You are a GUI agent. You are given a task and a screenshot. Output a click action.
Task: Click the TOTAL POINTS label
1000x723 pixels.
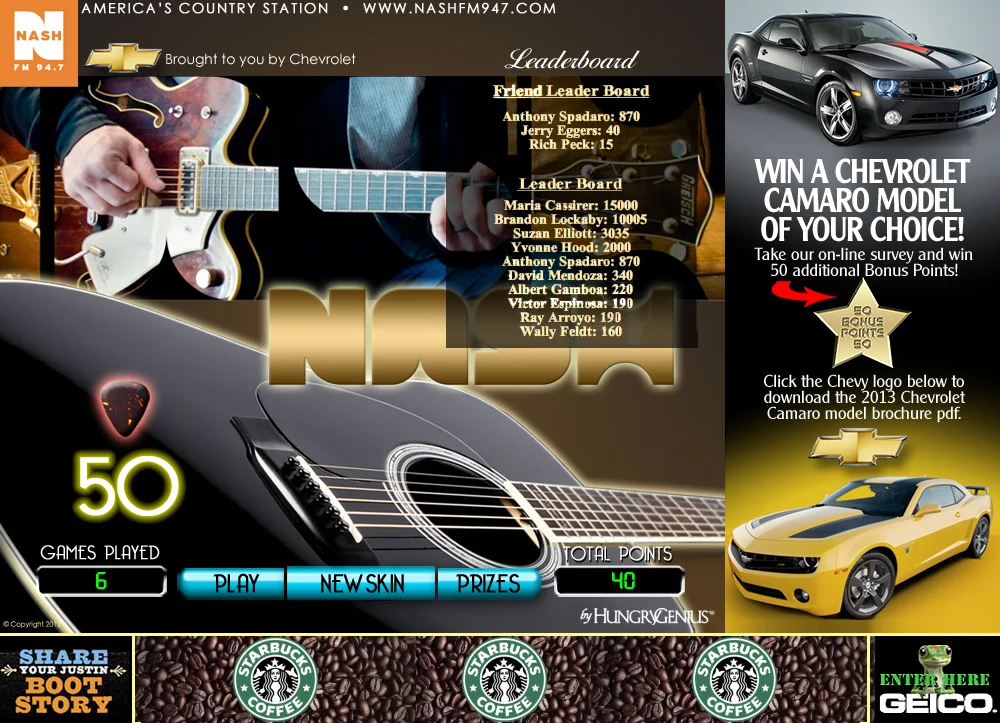click(618, 553)
